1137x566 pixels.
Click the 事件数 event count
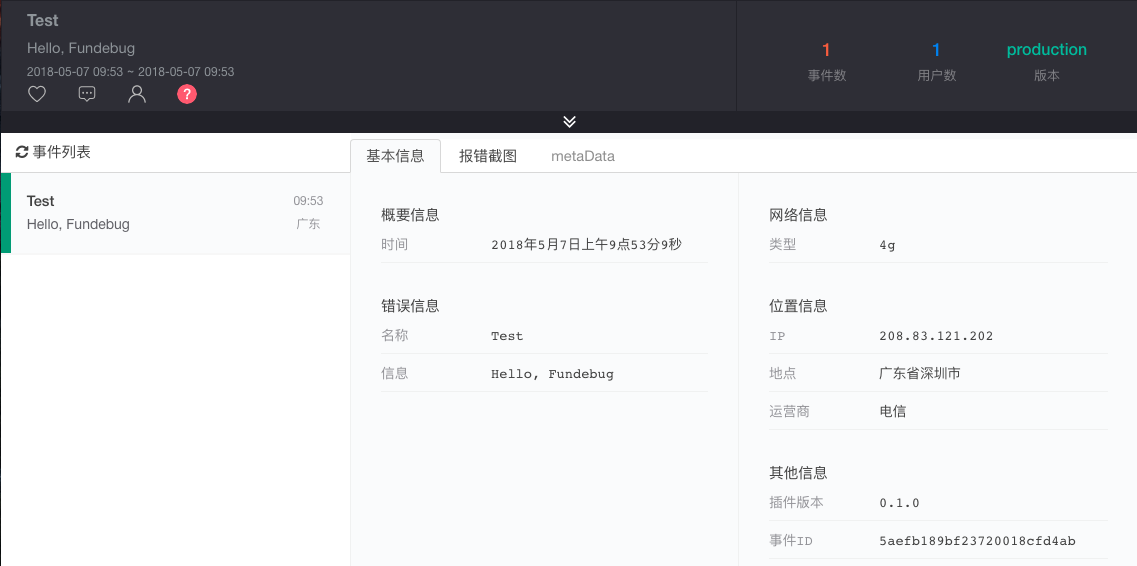826,50
